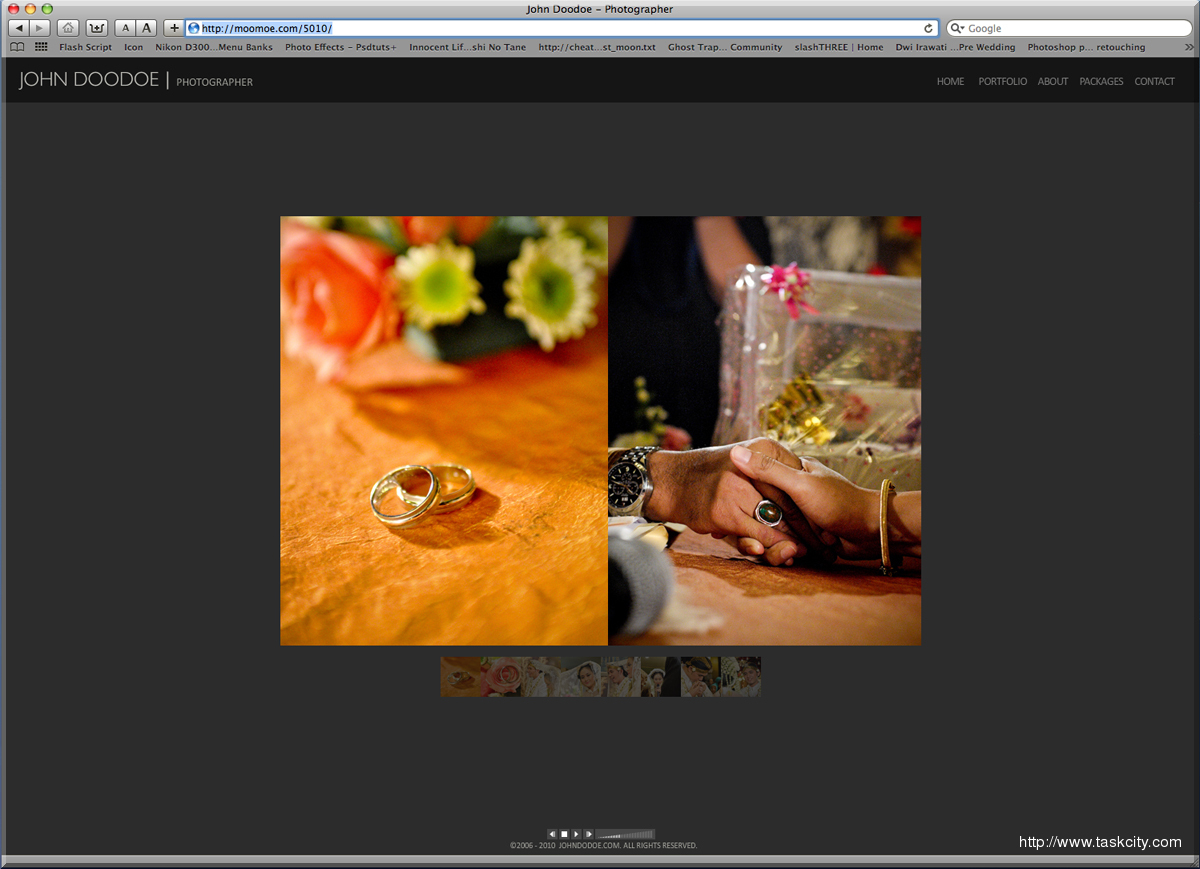Click the larger text size A button
Viewport: 1200px width, 869px height.
click(147, 28)
